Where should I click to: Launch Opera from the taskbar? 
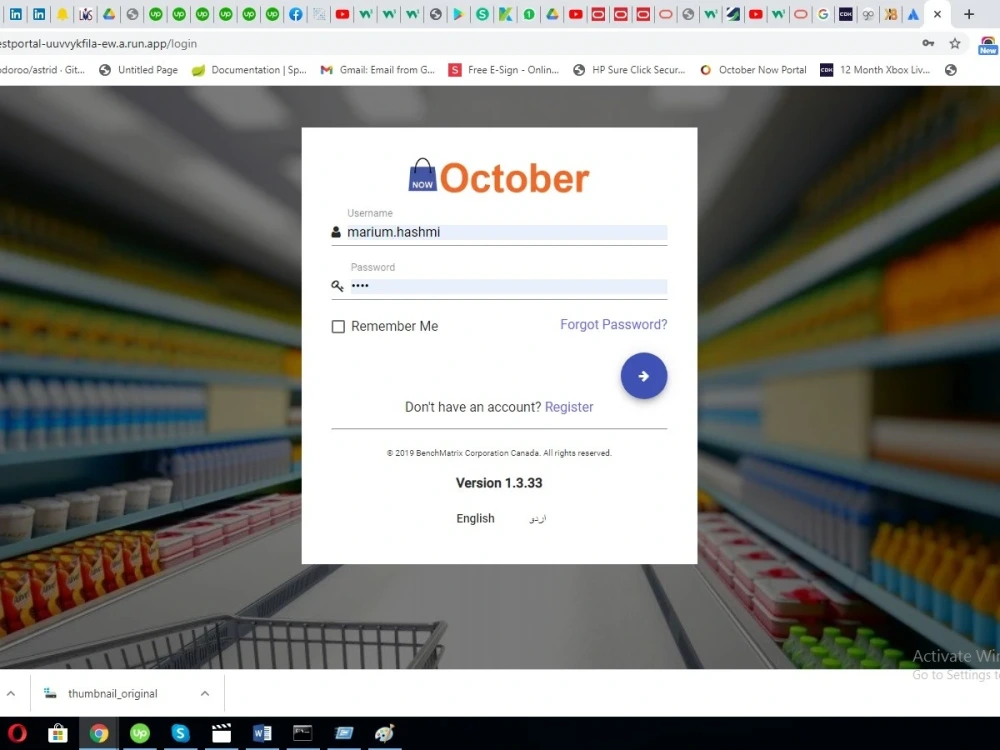point(17,733)
